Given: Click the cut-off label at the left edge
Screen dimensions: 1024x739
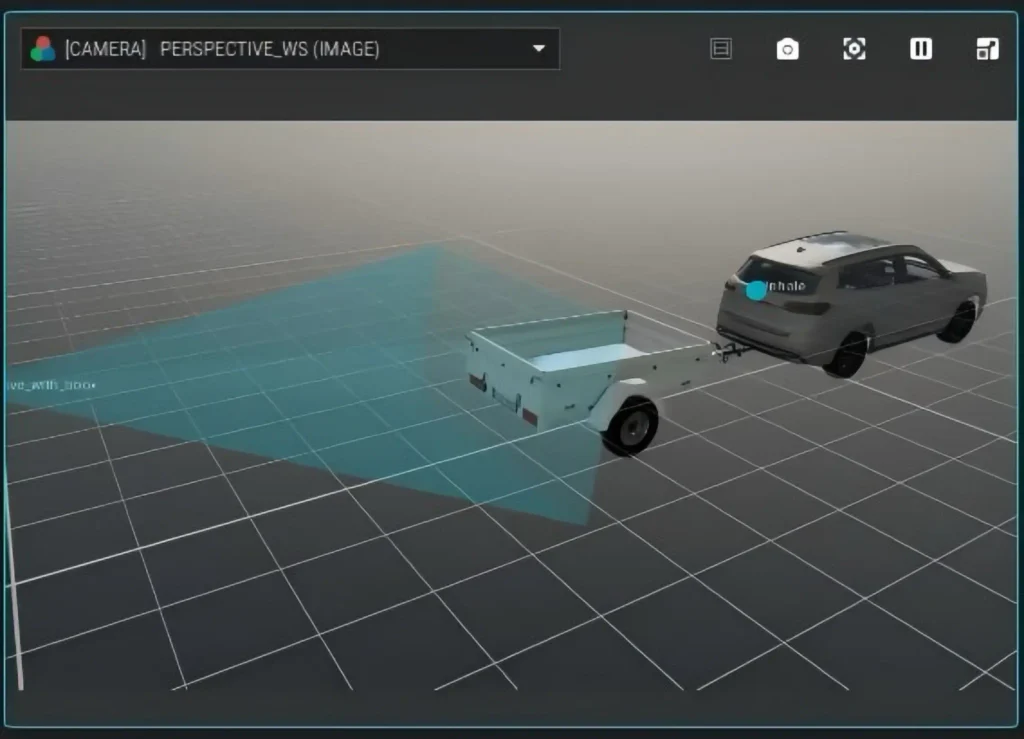Looking at the screenshot, I should (52, 385).
